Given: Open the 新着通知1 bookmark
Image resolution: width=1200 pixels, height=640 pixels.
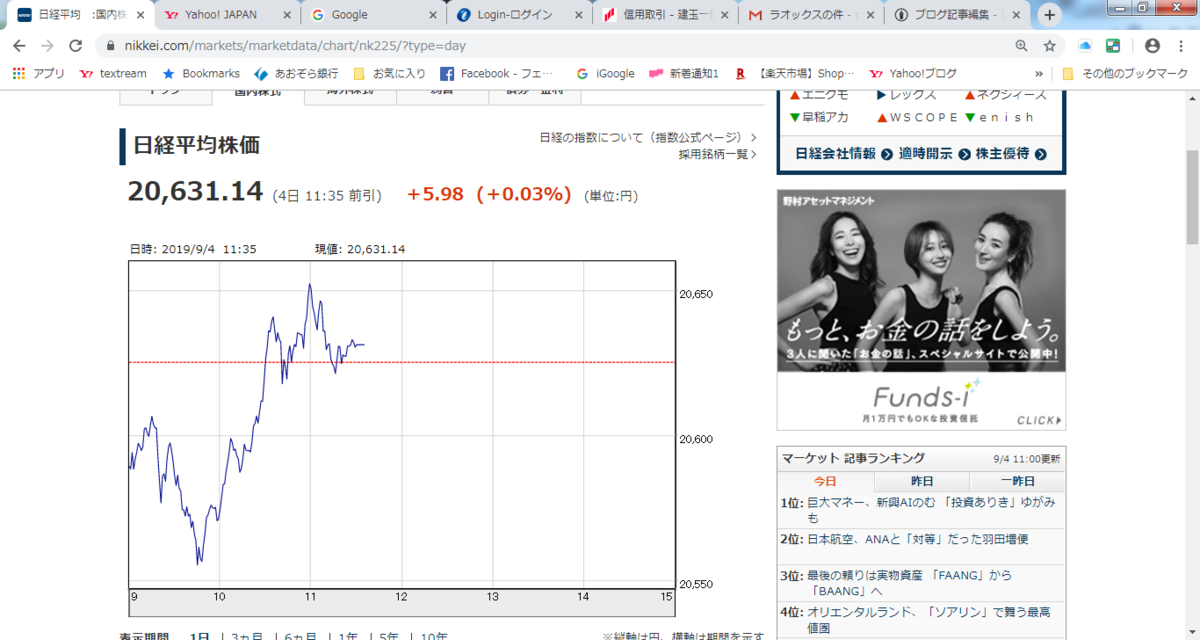Looking at the screenshot, I should [684, 73].
